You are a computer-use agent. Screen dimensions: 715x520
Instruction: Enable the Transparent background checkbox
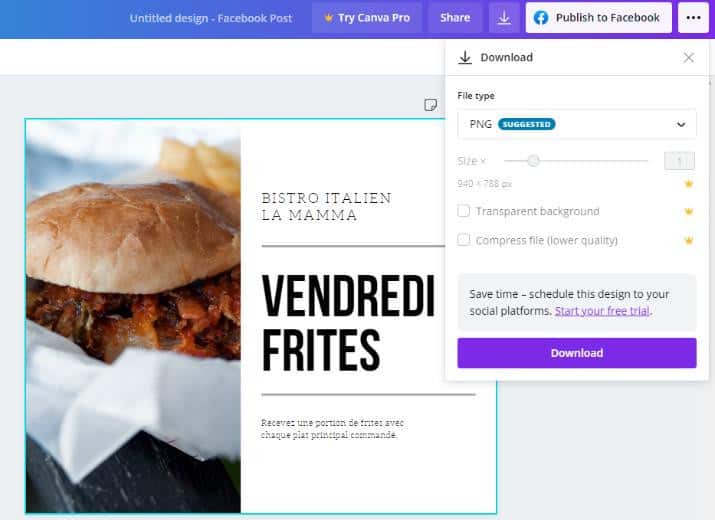(463, 211)
